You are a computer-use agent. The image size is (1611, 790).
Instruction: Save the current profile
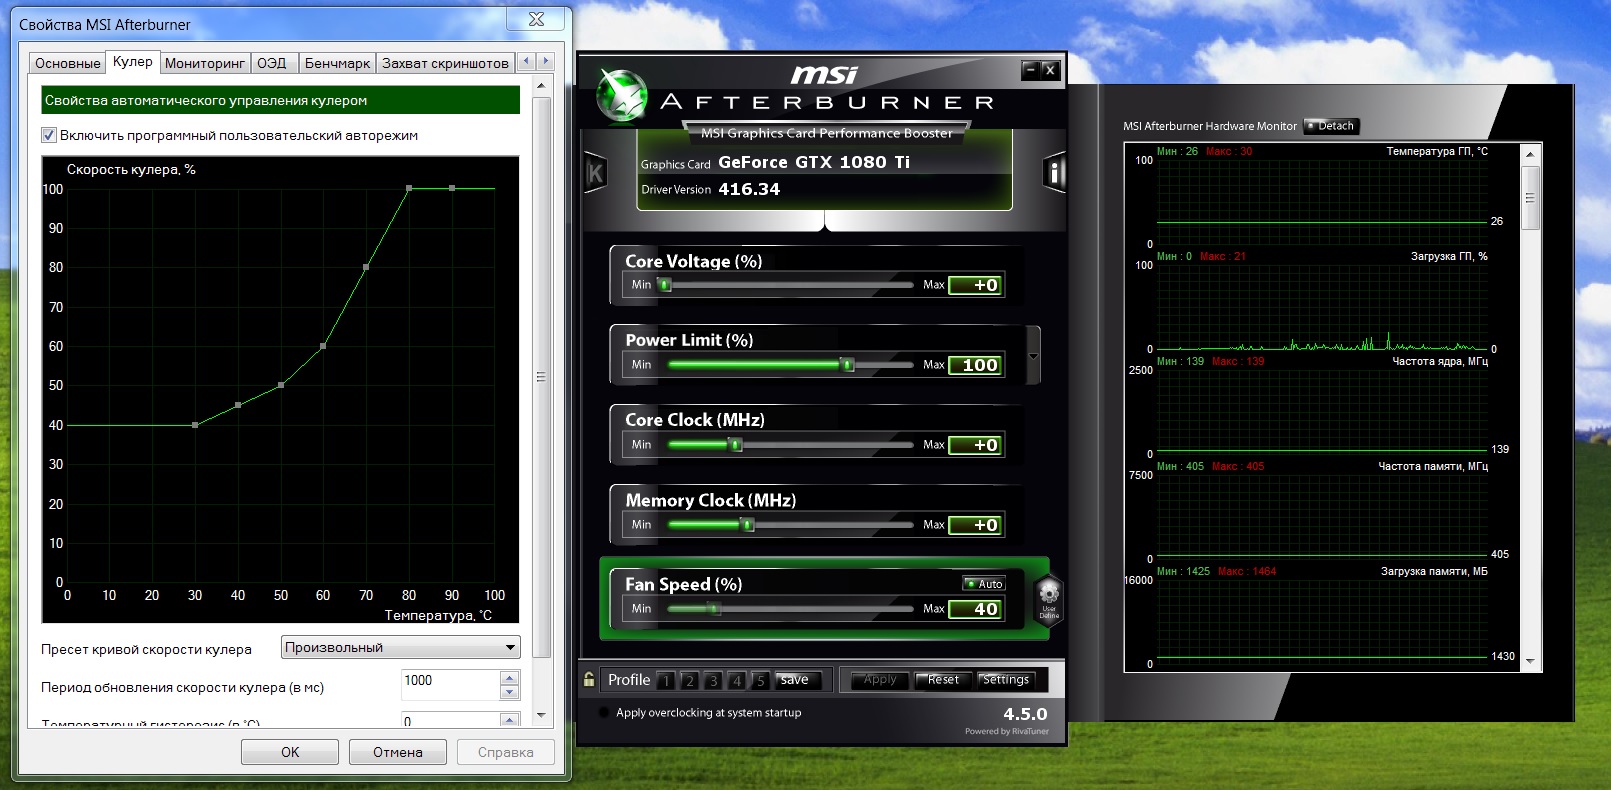(797, 680)
